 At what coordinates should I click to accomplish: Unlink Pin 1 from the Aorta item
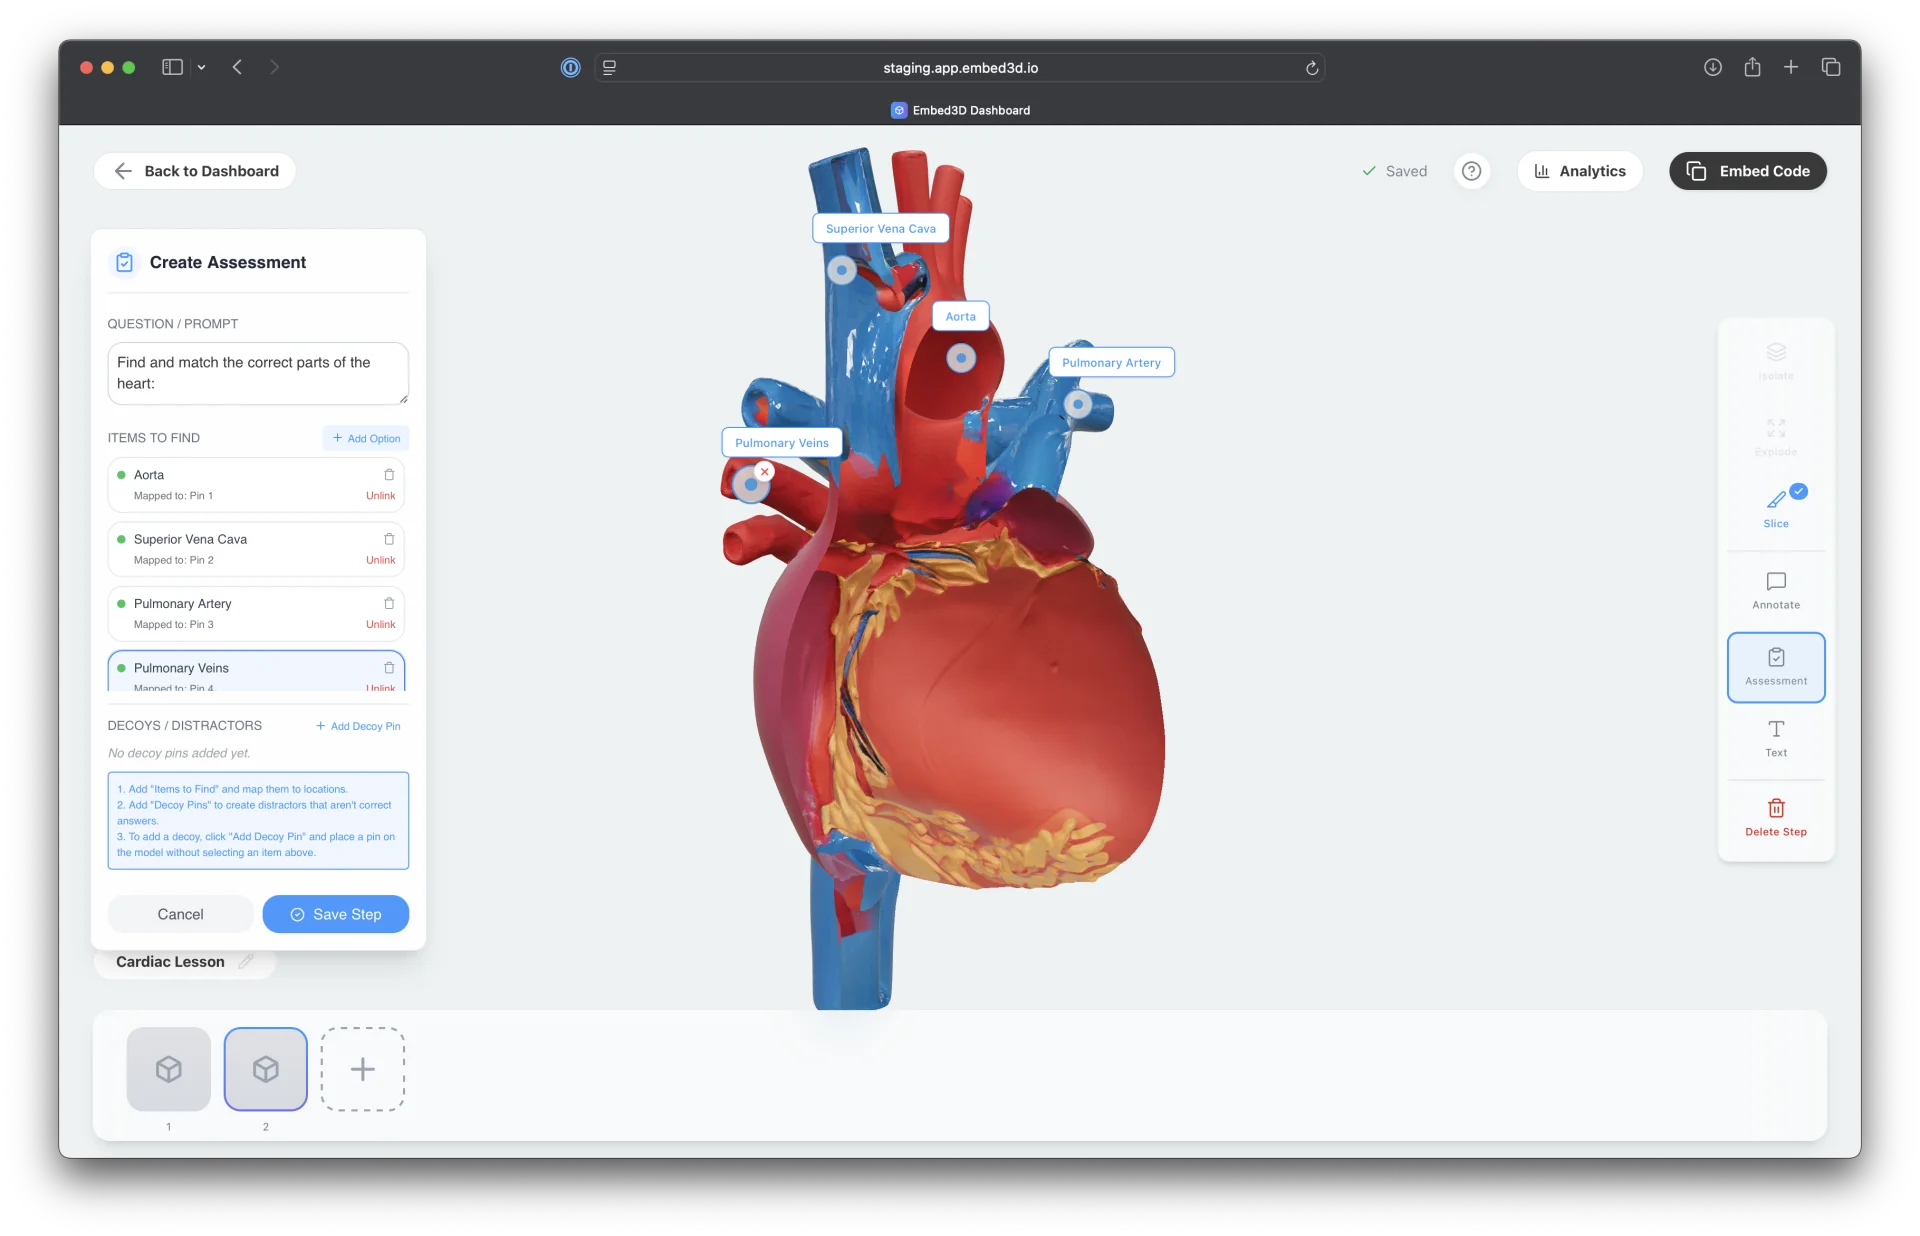tap(381, 495)
